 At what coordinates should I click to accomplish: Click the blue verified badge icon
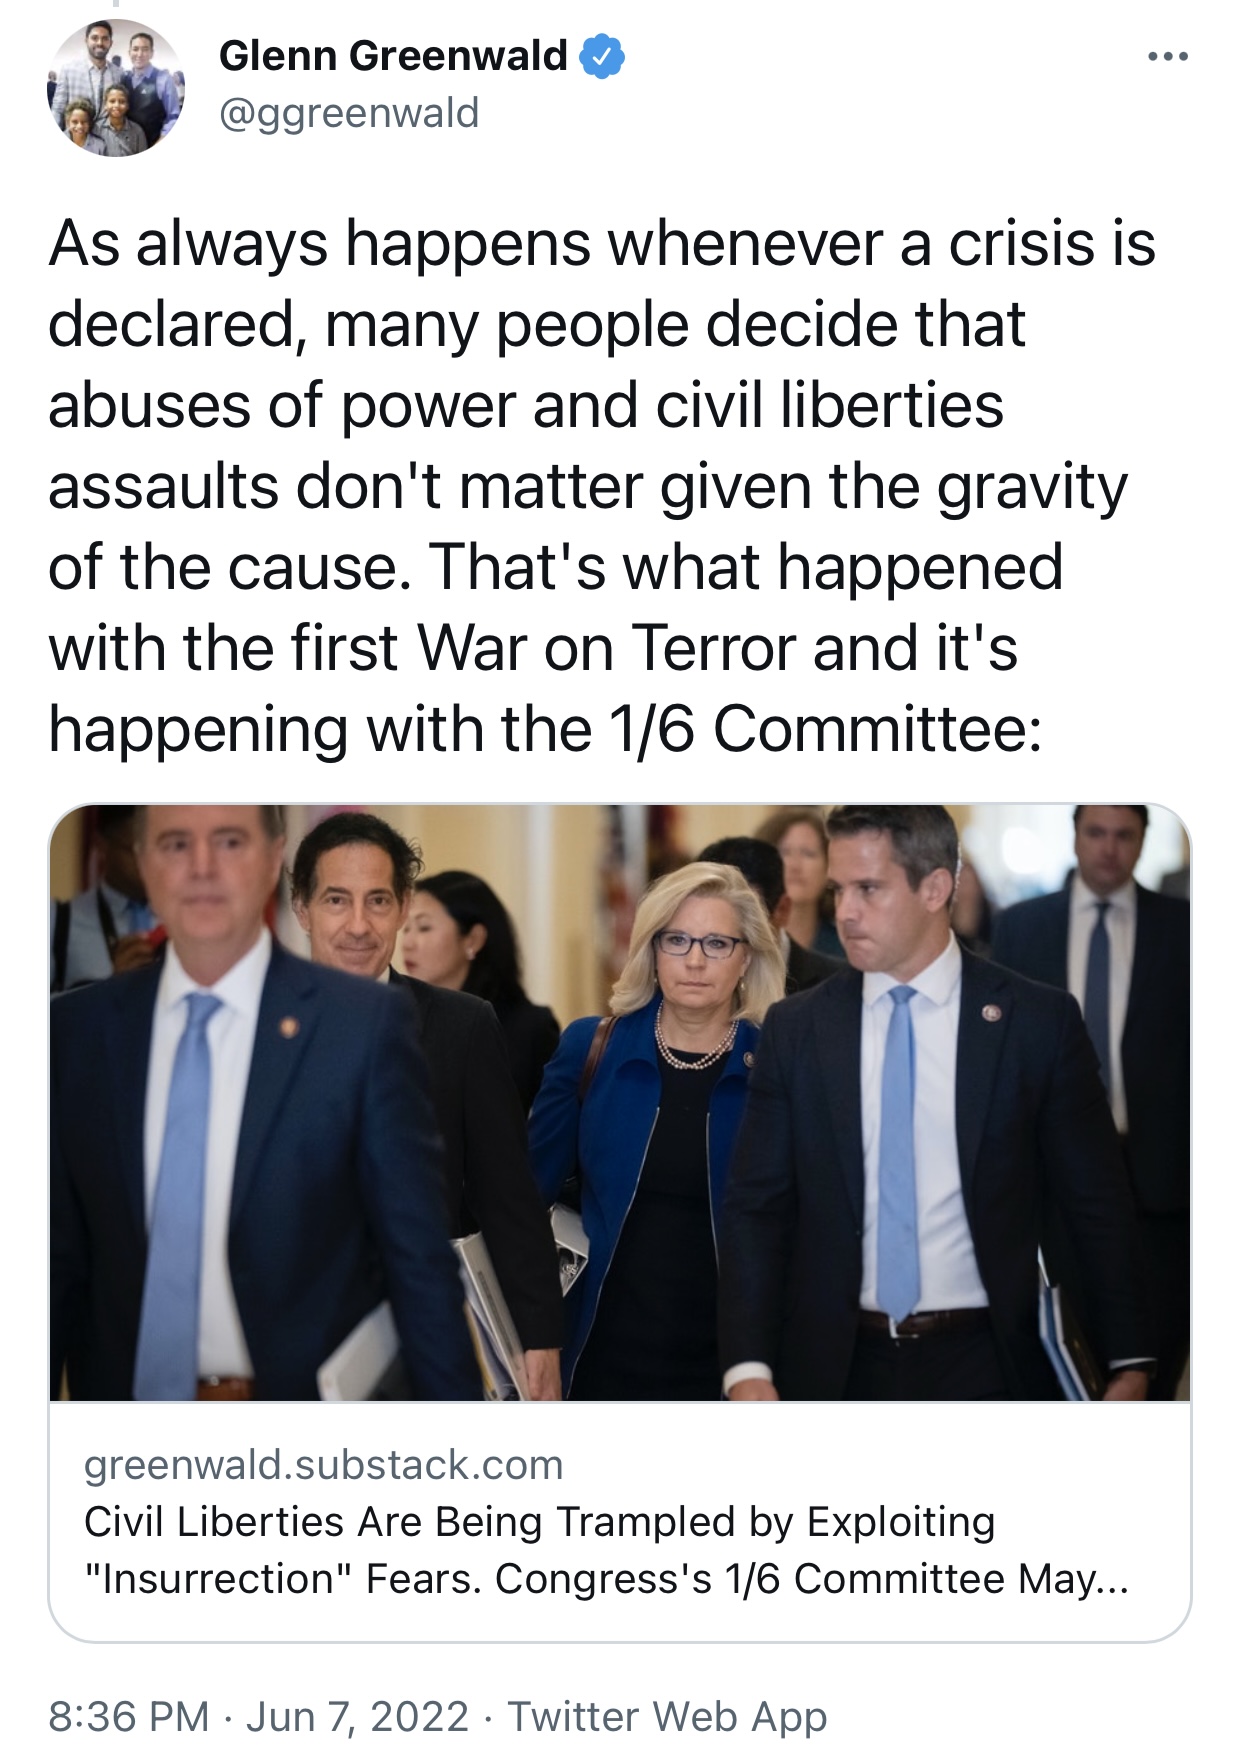click(x=602, y=56)
